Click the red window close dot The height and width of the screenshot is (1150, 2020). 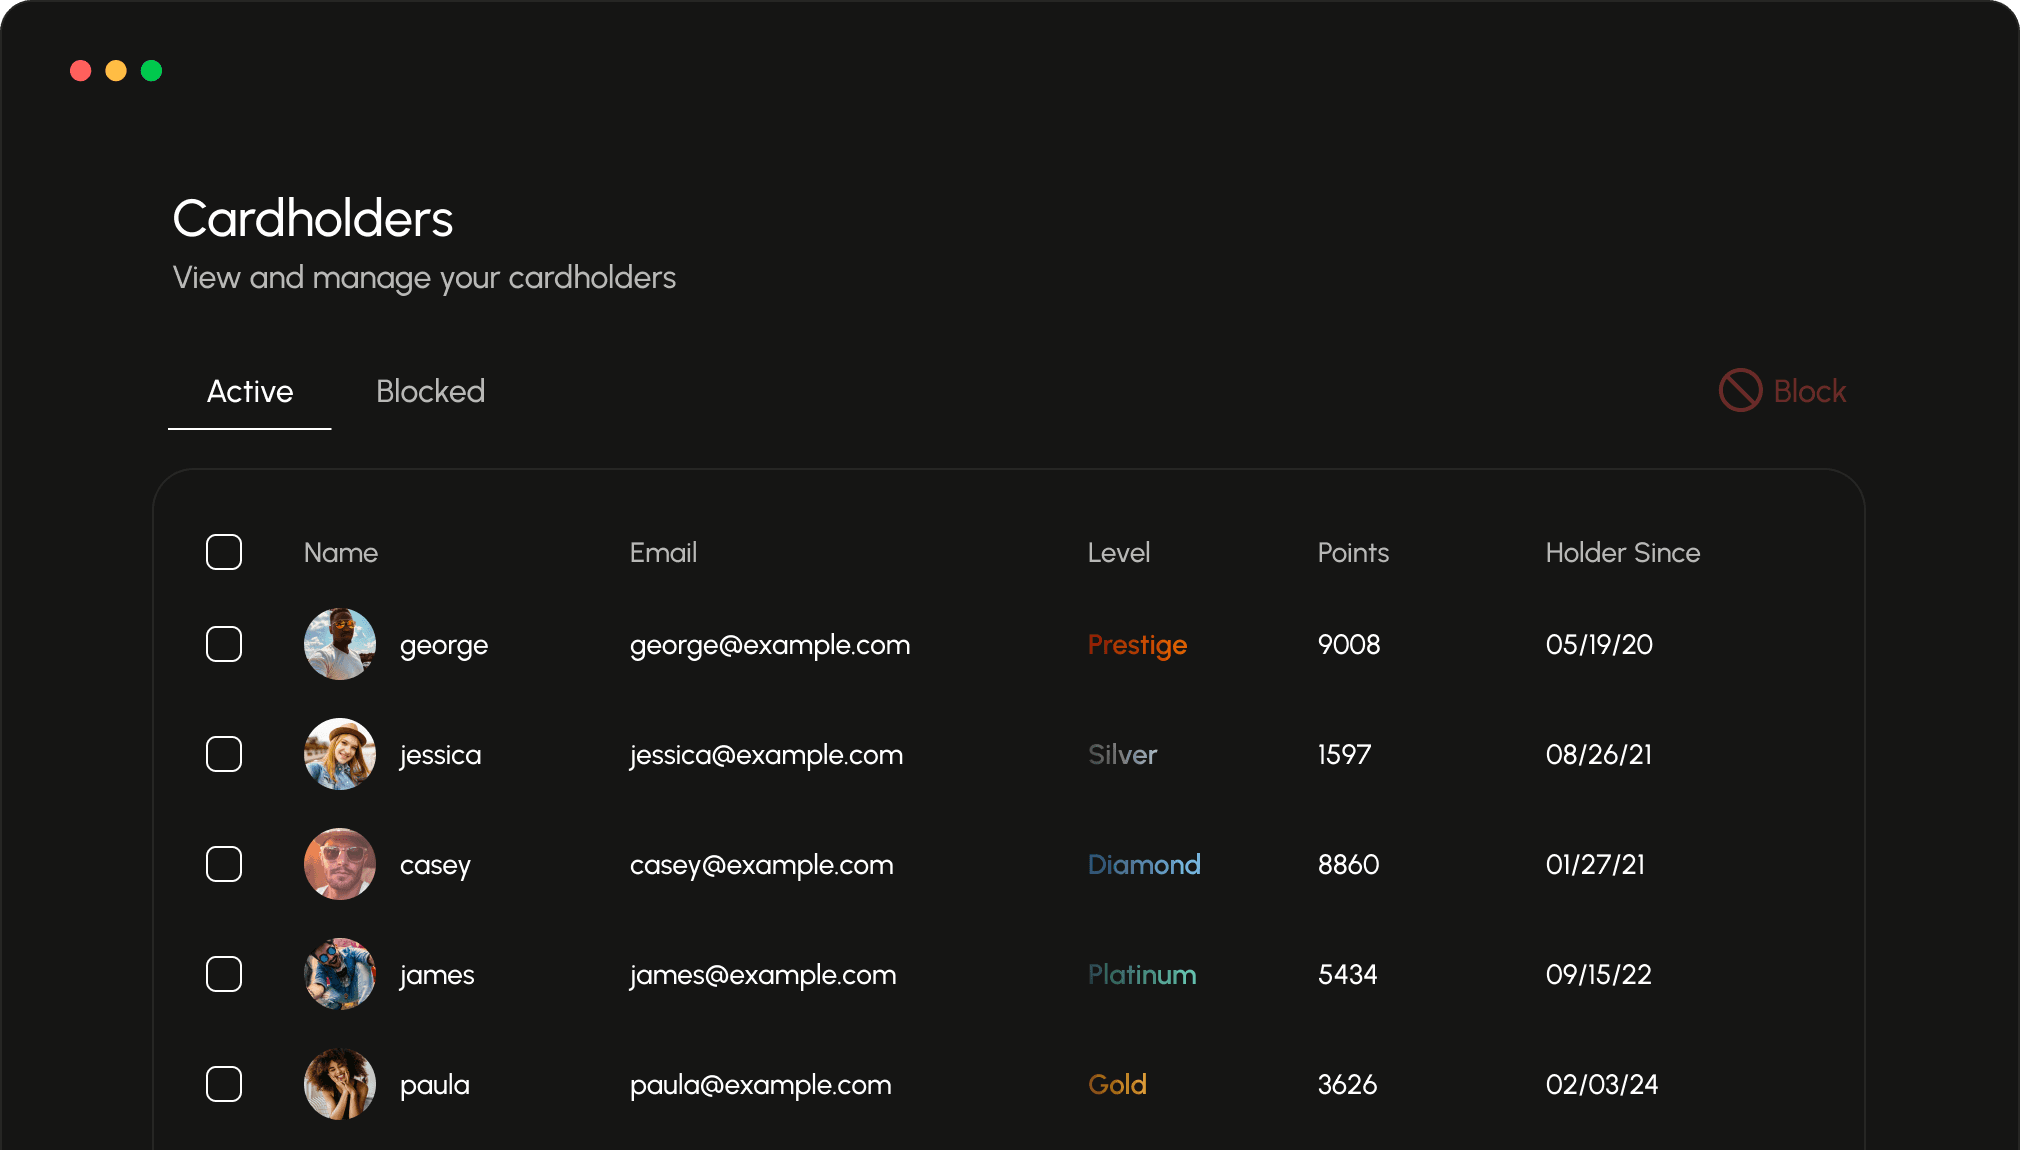tap(81, 70)
